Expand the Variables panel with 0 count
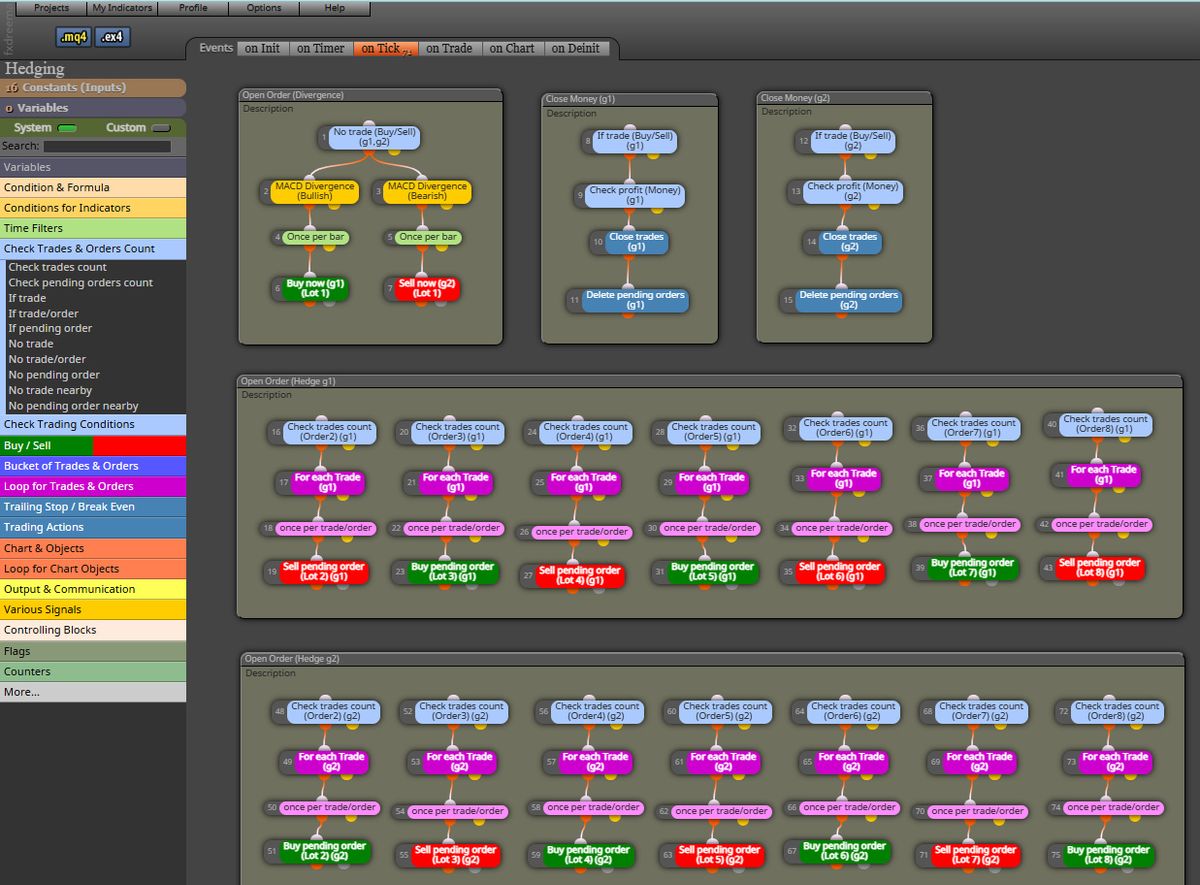 pos(93,108)
